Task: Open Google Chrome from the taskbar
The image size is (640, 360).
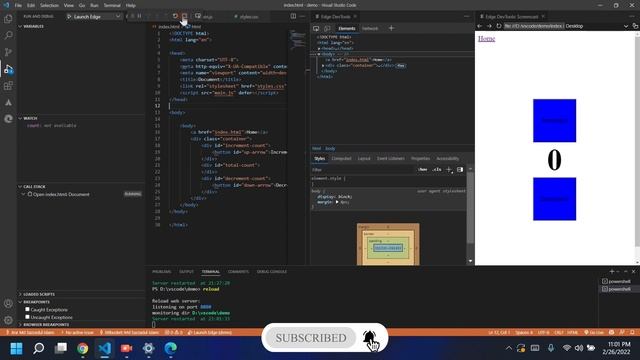Action: point(82,348)
